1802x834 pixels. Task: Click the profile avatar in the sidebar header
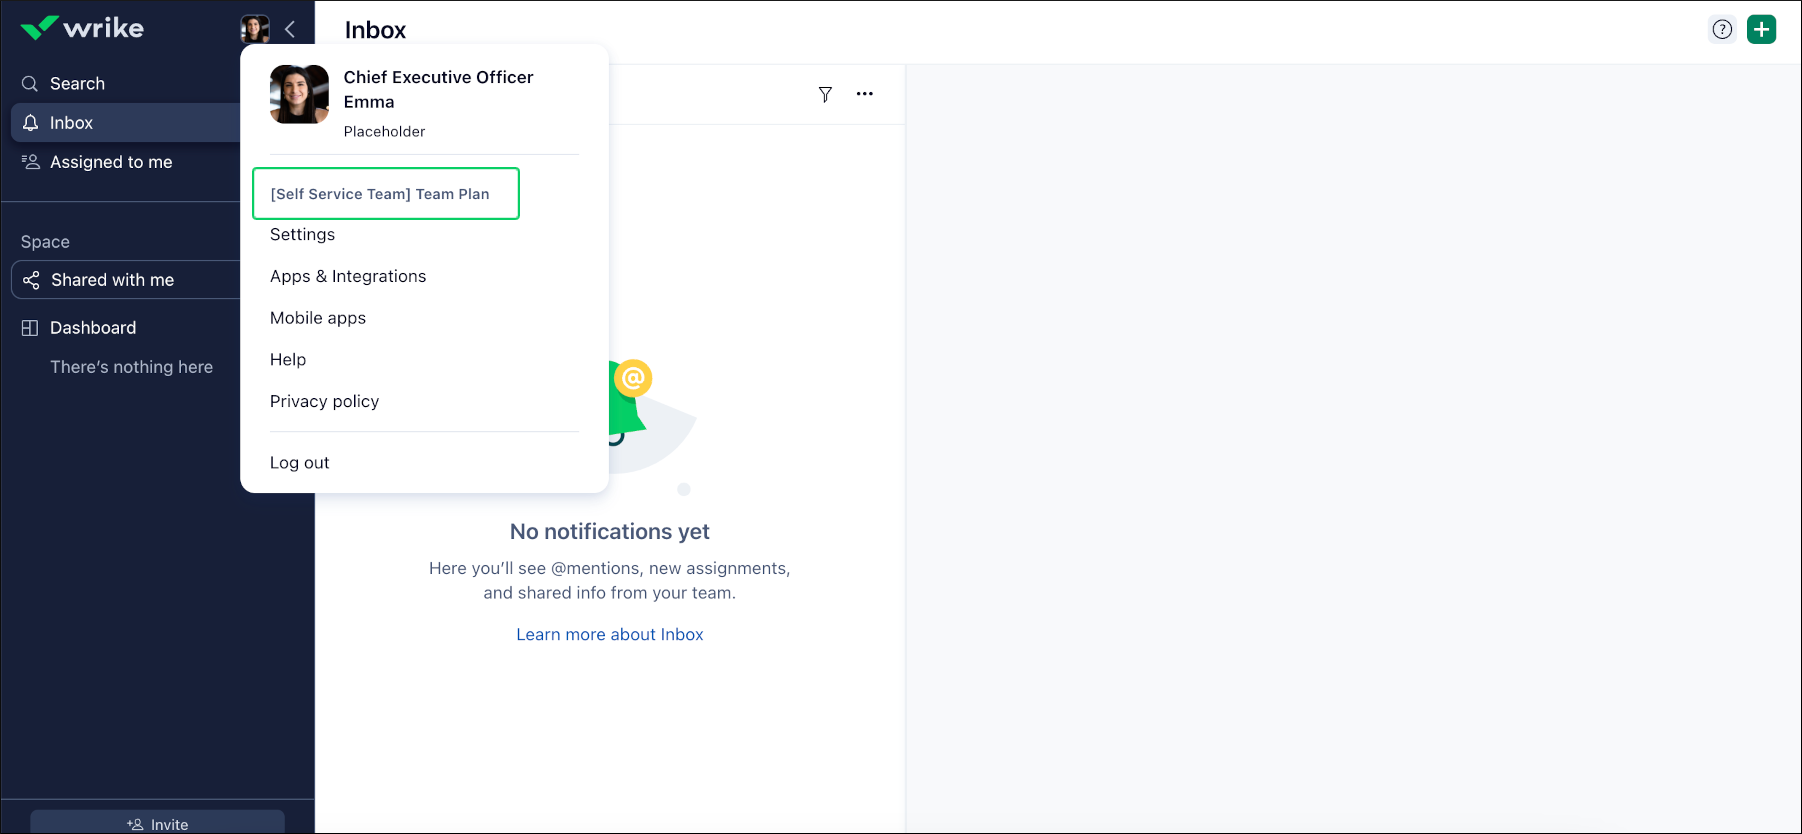tap(255, 28)
